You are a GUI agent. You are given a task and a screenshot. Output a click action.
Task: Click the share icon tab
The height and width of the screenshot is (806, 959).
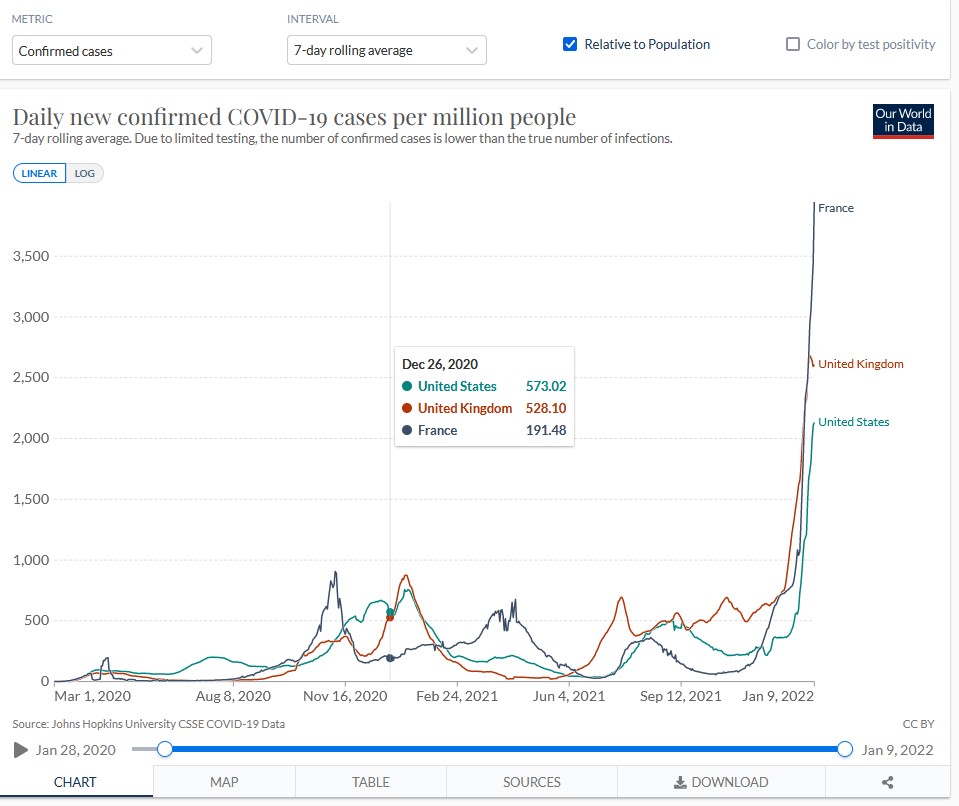888,782
